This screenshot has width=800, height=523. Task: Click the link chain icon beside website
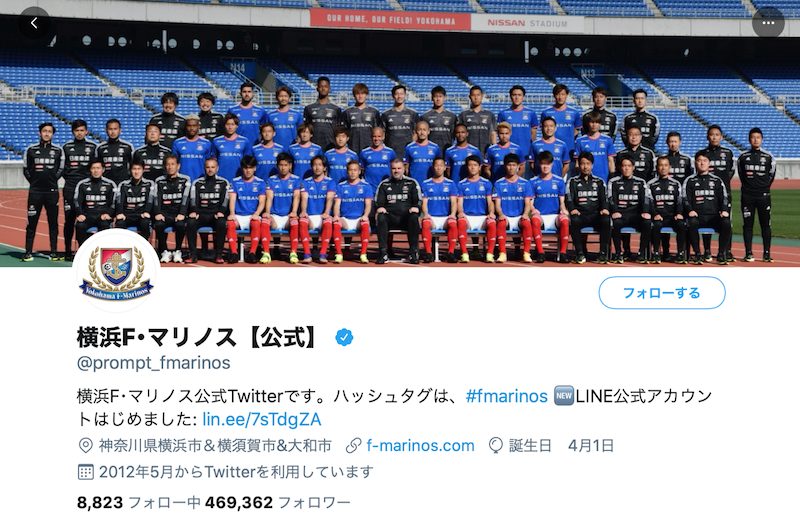click(x=353, y=445)
